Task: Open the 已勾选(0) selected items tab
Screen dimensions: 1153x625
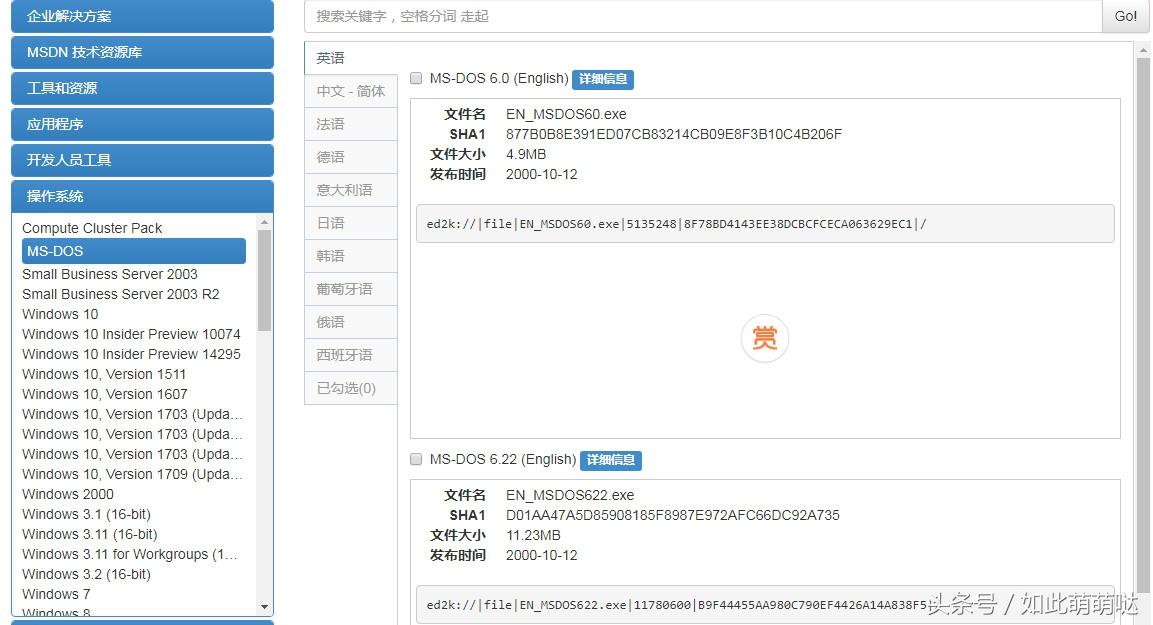Action: [x=351, y=388]
